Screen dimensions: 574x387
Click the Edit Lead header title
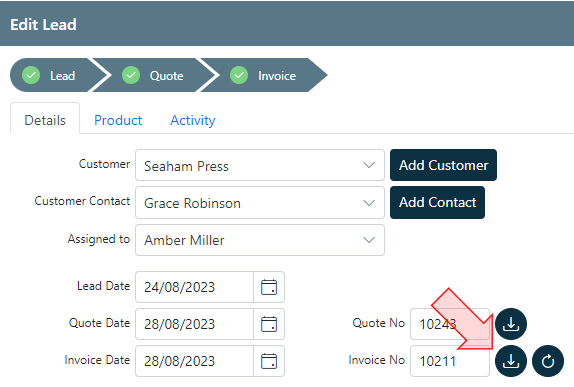tap(43, 25)
